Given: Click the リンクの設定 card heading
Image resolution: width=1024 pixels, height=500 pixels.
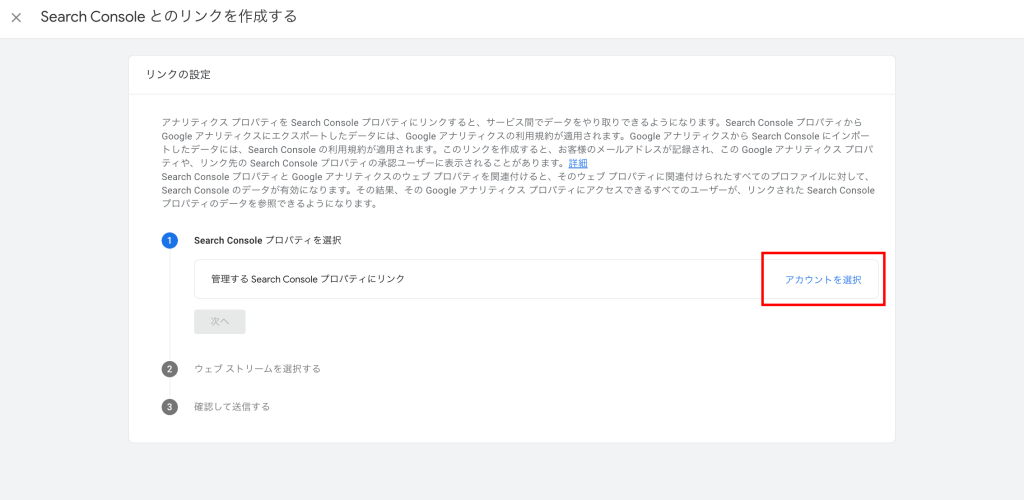Looking at the screenshot, I should tap(178, 74).
